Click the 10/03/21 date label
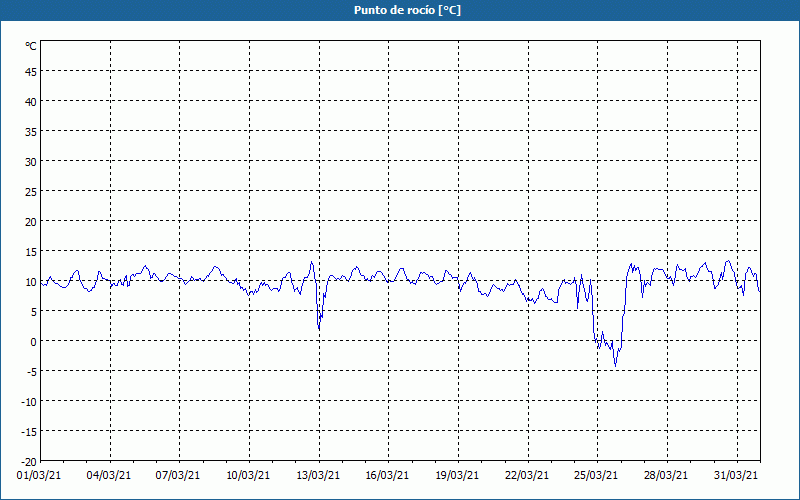This screenshot has width=800, height=500. coord(248,475)
